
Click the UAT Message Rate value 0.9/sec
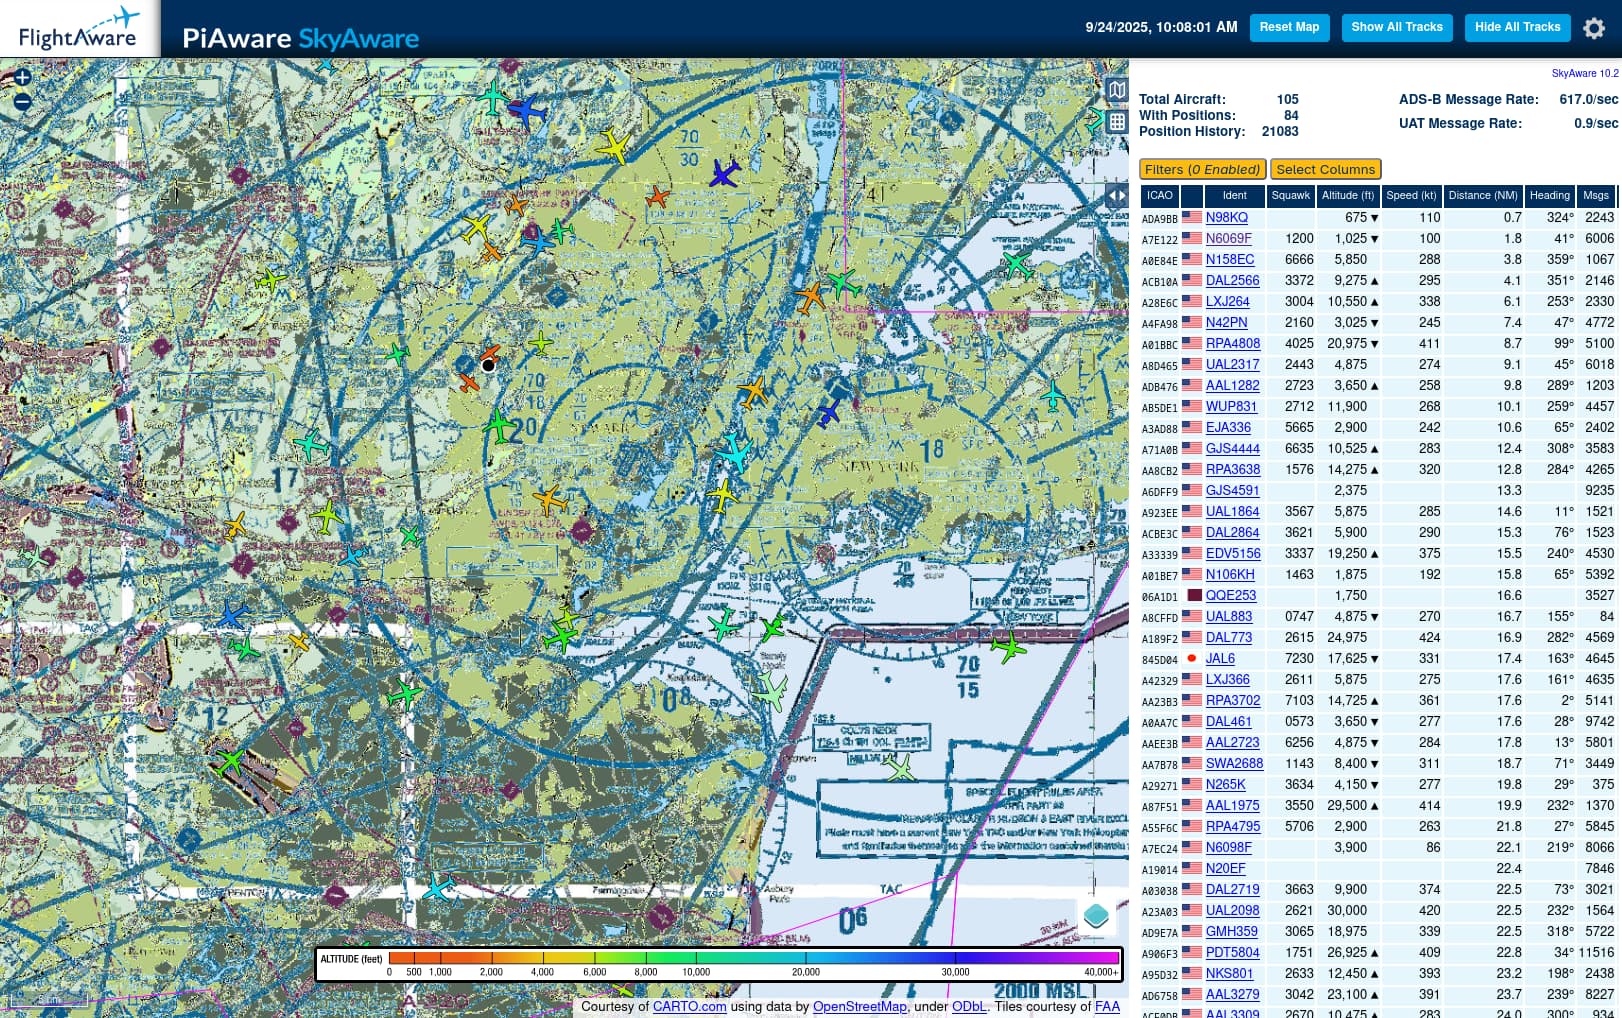click(1595, 123)
